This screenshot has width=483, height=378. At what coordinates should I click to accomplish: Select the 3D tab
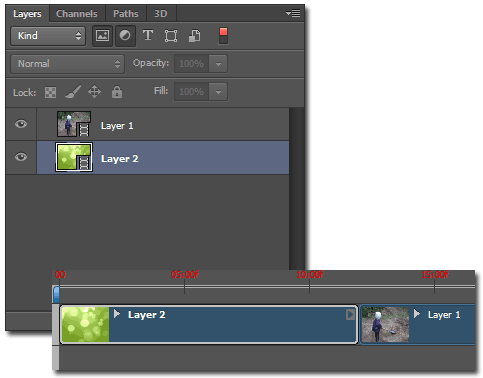pos(161,14)
